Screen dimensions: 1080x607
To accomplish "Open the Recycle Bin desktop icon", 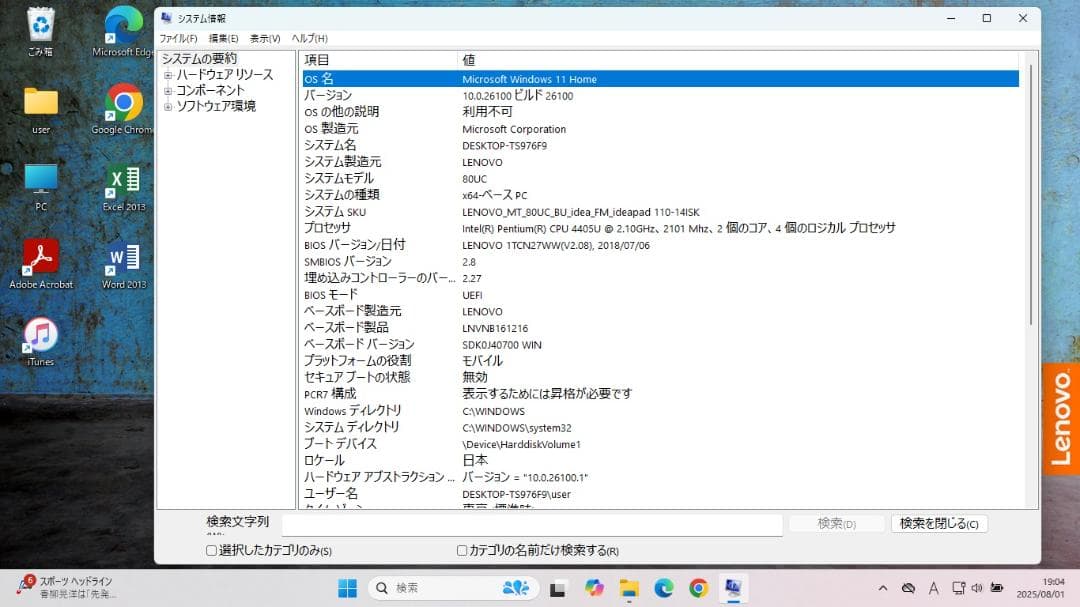I will tap(41, 31).
